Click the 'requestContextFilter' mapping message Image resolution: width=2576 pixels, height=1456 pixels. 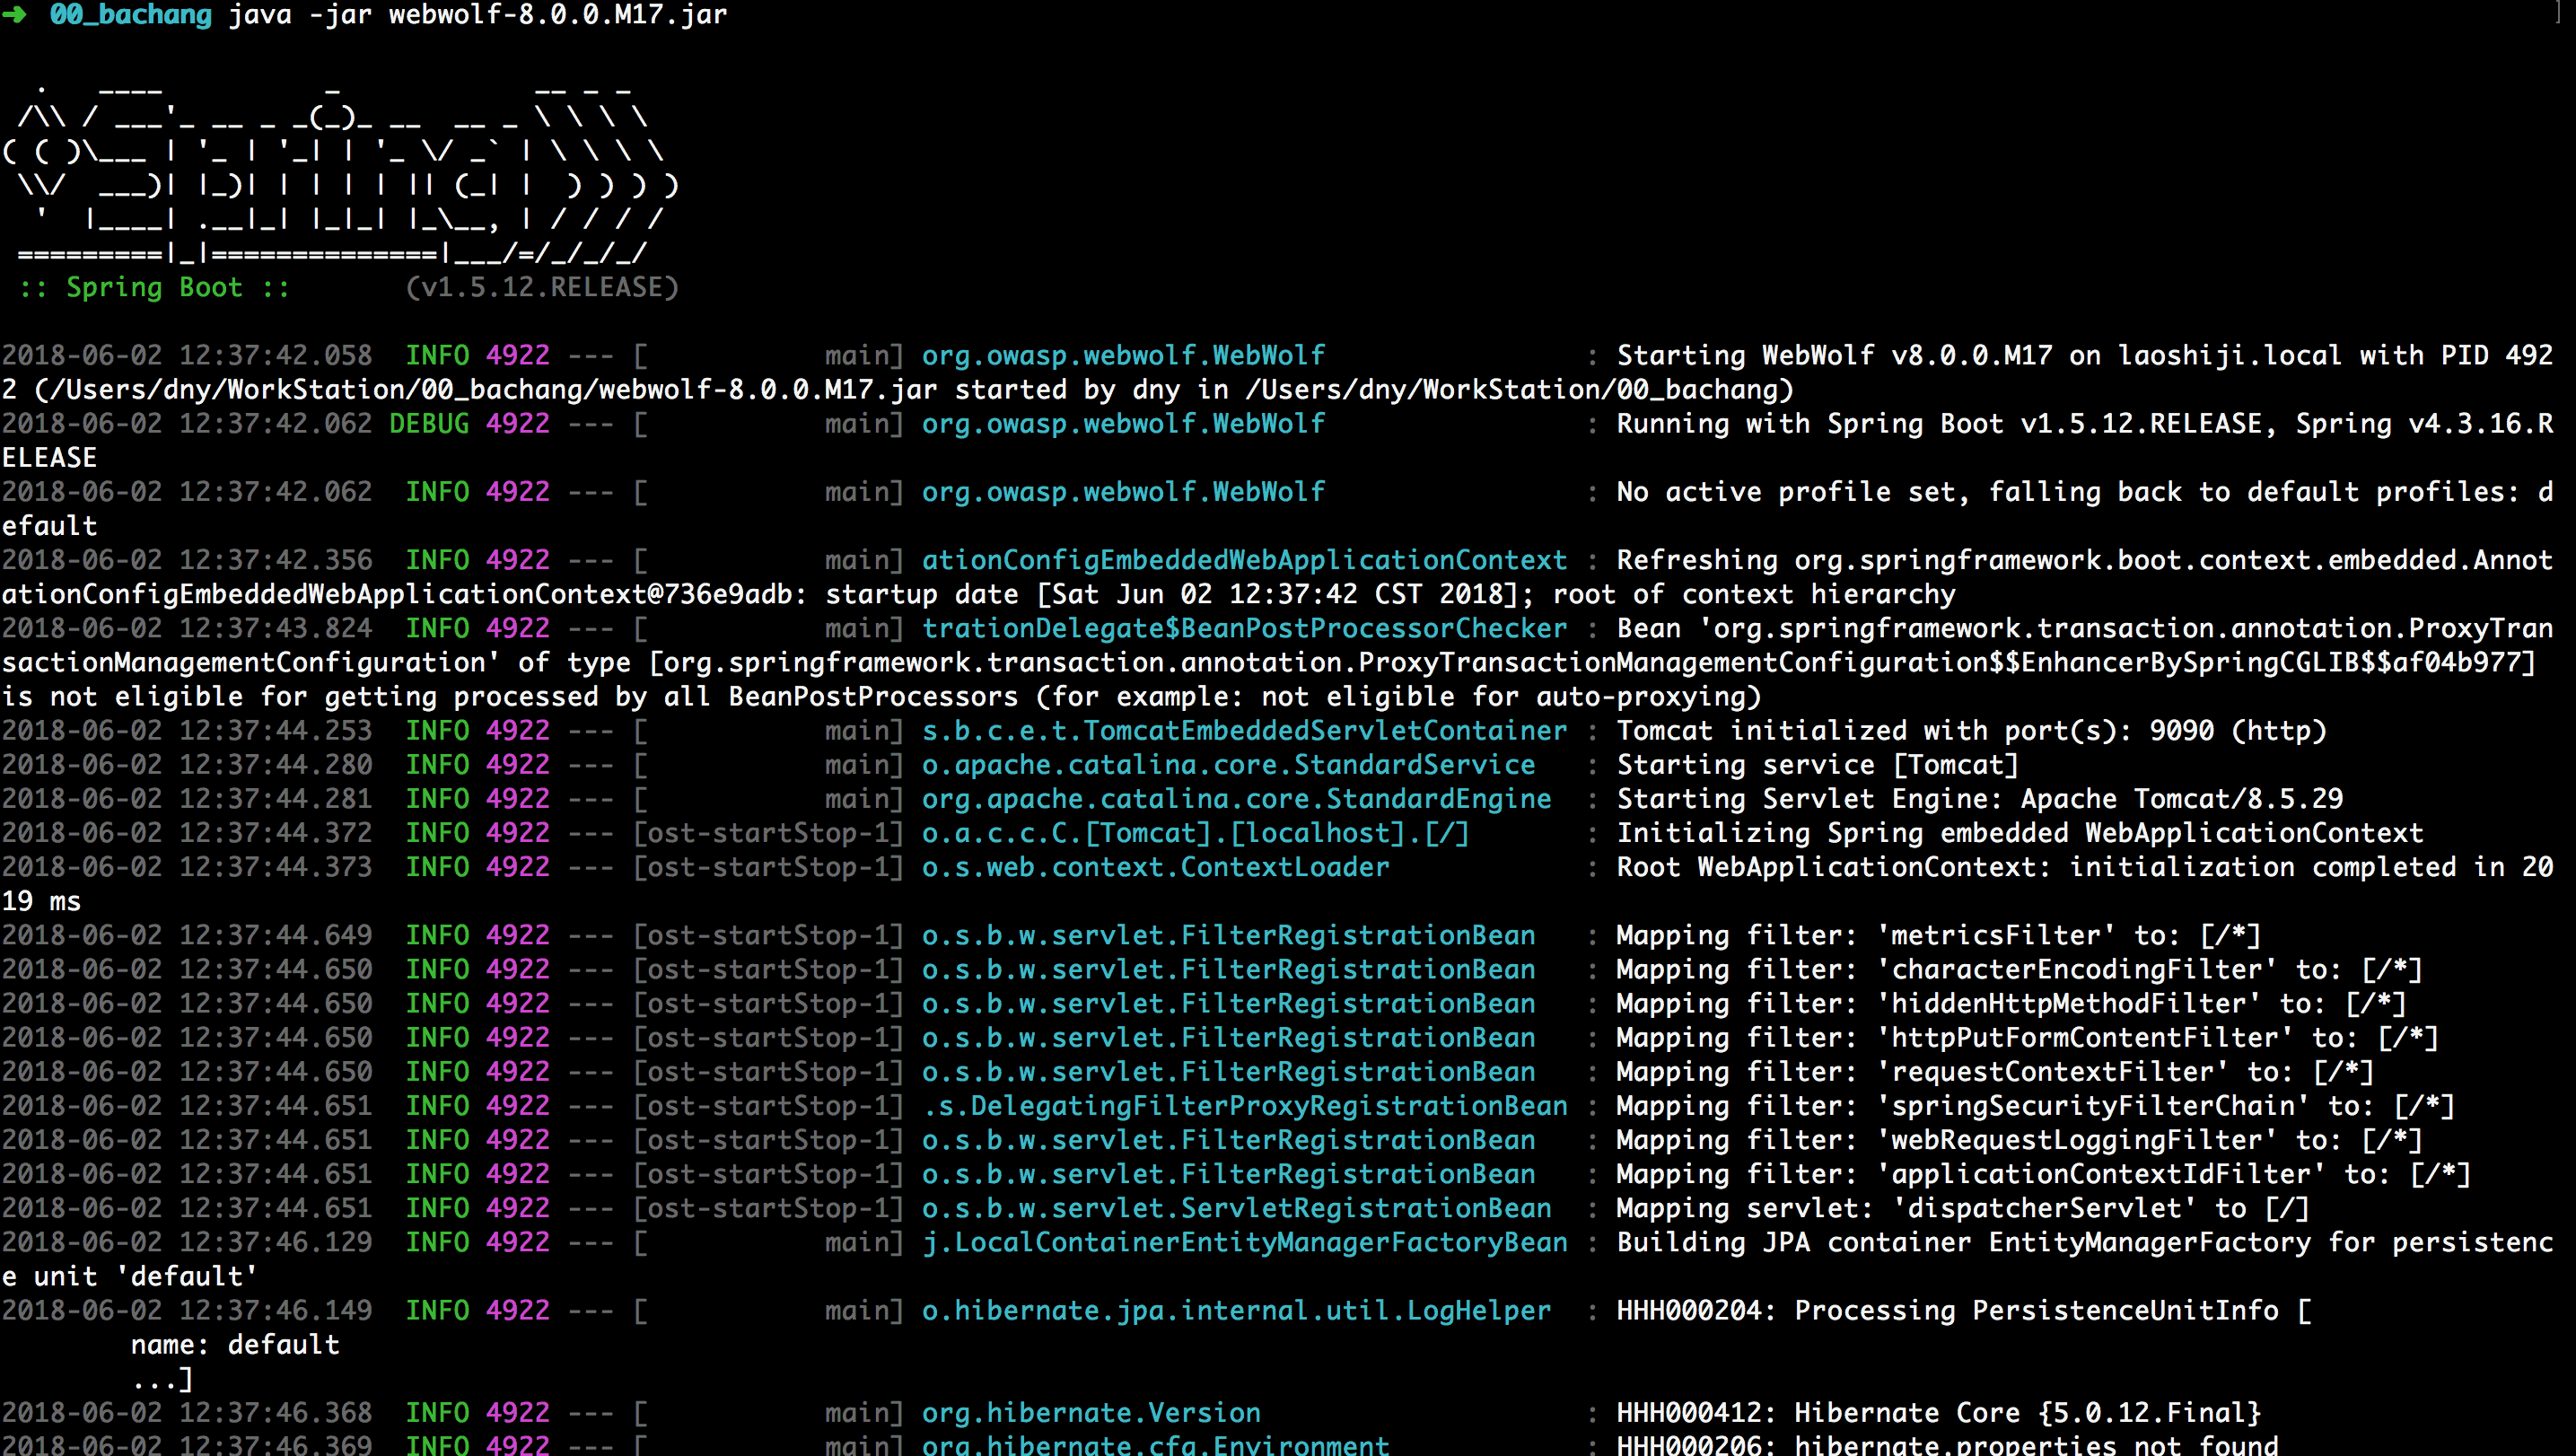1995,1072
